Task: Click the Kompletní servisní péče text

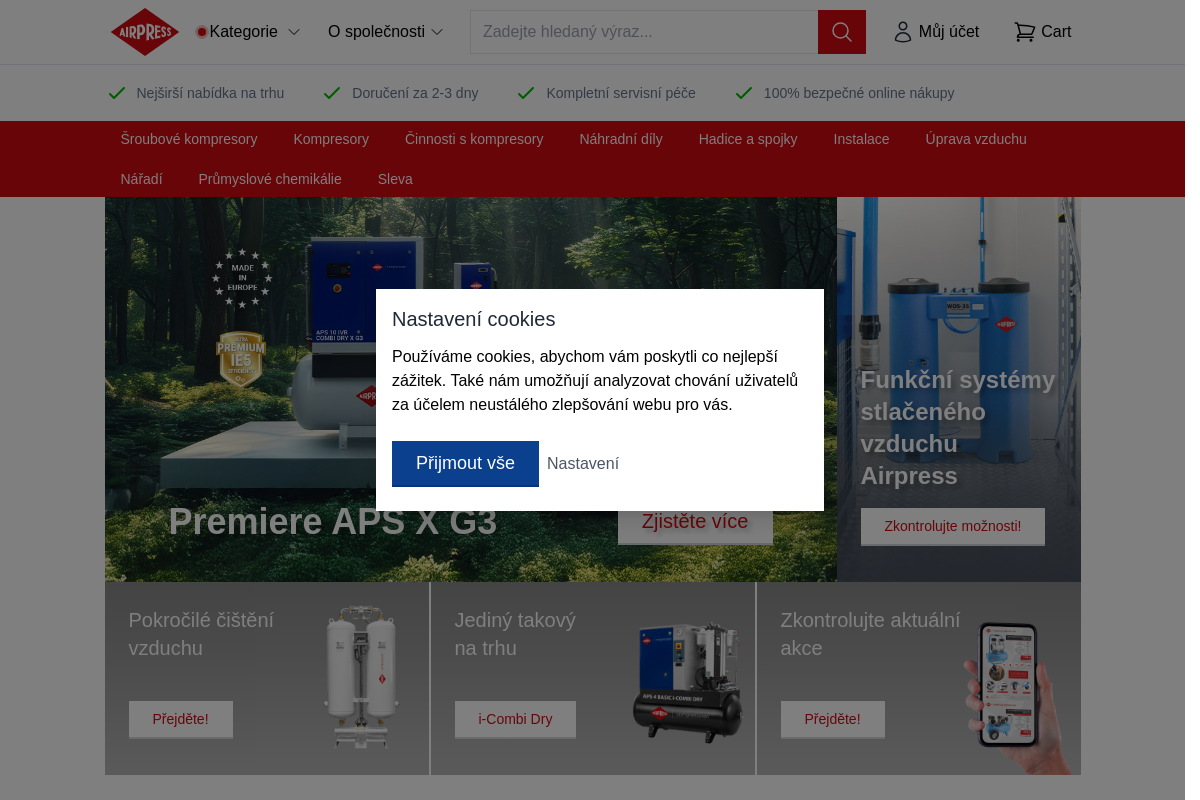Action: [x=621, y=93]
